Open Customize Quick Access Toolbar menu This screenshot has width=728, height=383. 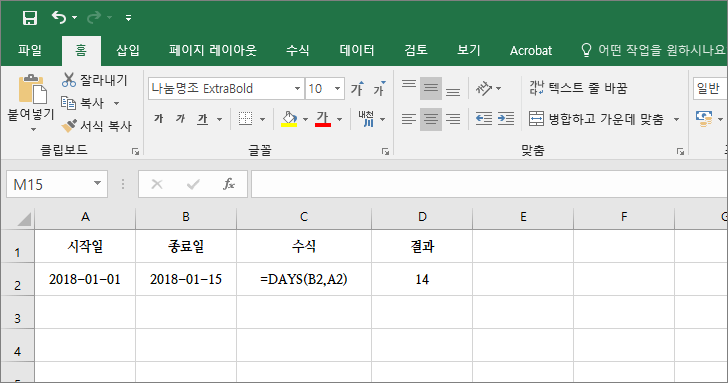click(128, 18)
